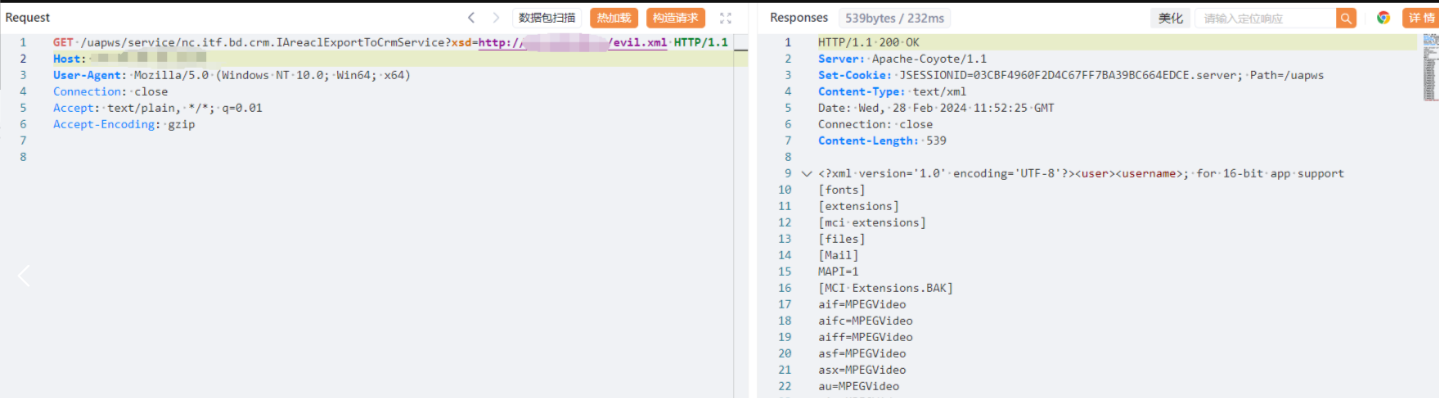Go to the previous request with the left arrow
Image resolution: width=1439 pixels, height=398 pixels.
click(471, 18)
